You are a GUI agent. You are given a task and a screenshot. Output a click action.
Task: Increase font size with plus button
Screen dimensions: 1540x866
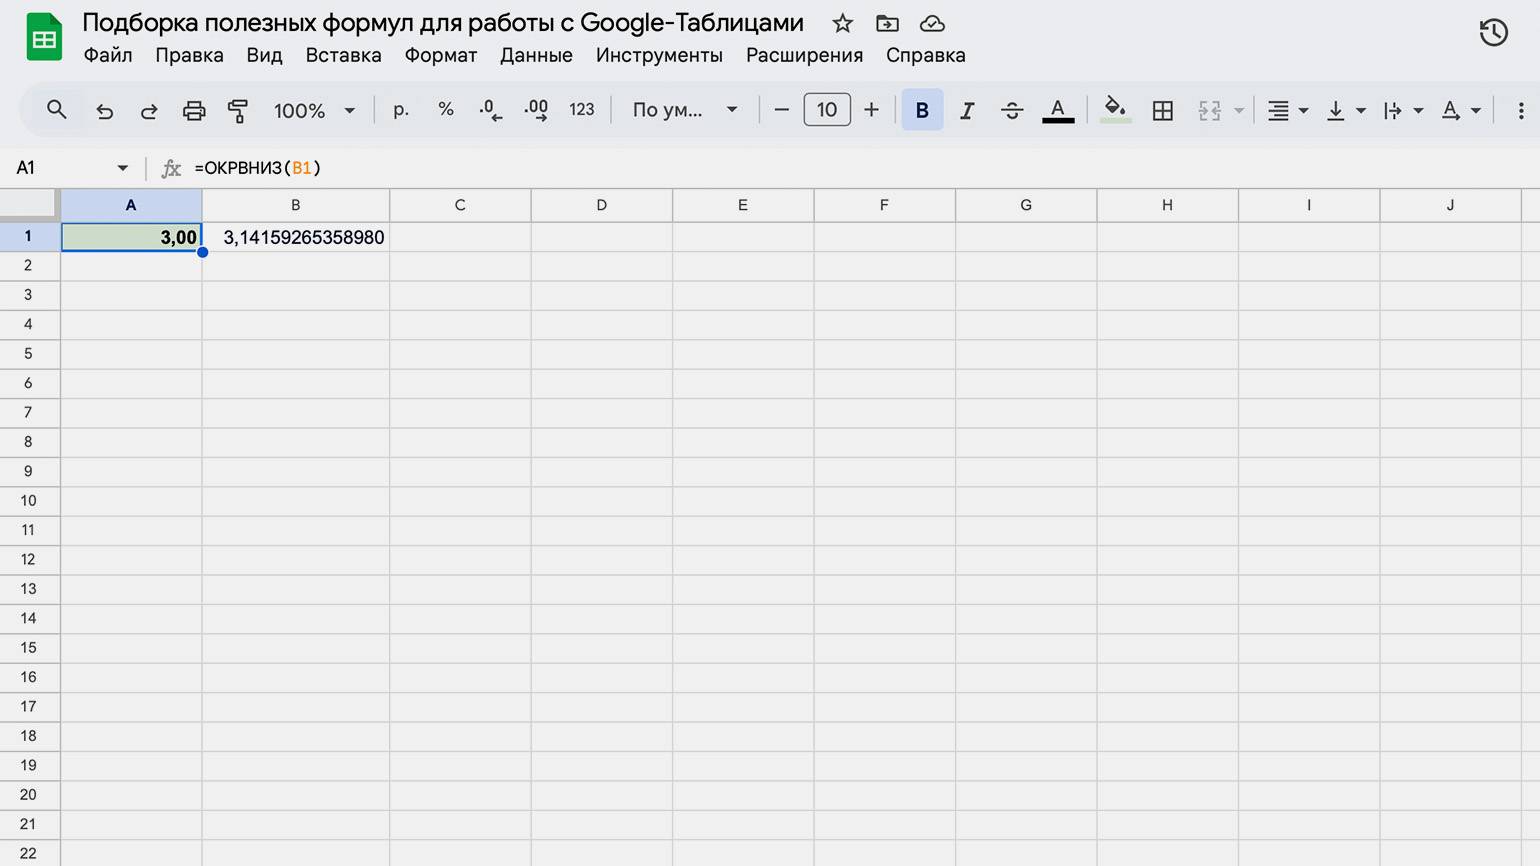click(871, 110)
